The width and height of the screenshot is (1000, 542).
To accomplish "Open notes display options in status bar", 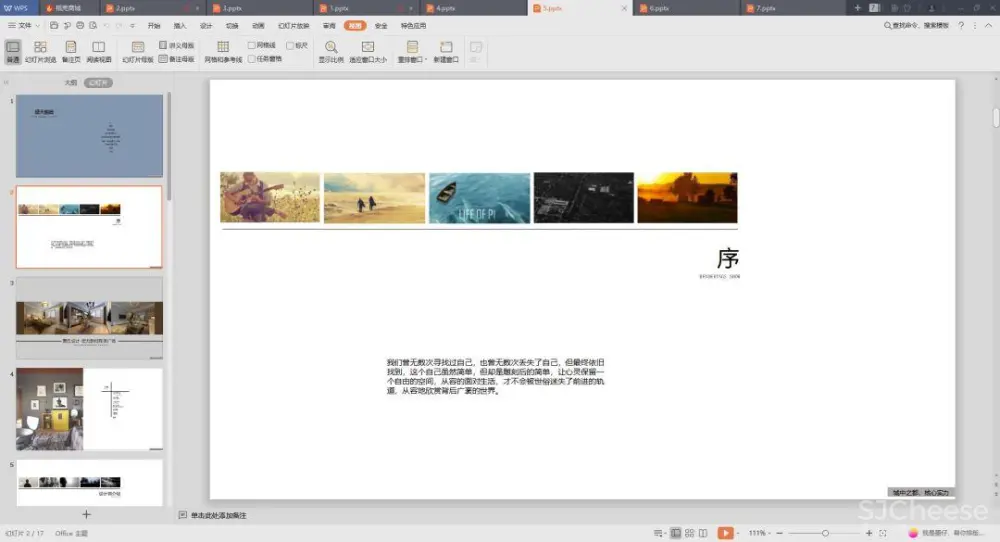I will [659, 533].
